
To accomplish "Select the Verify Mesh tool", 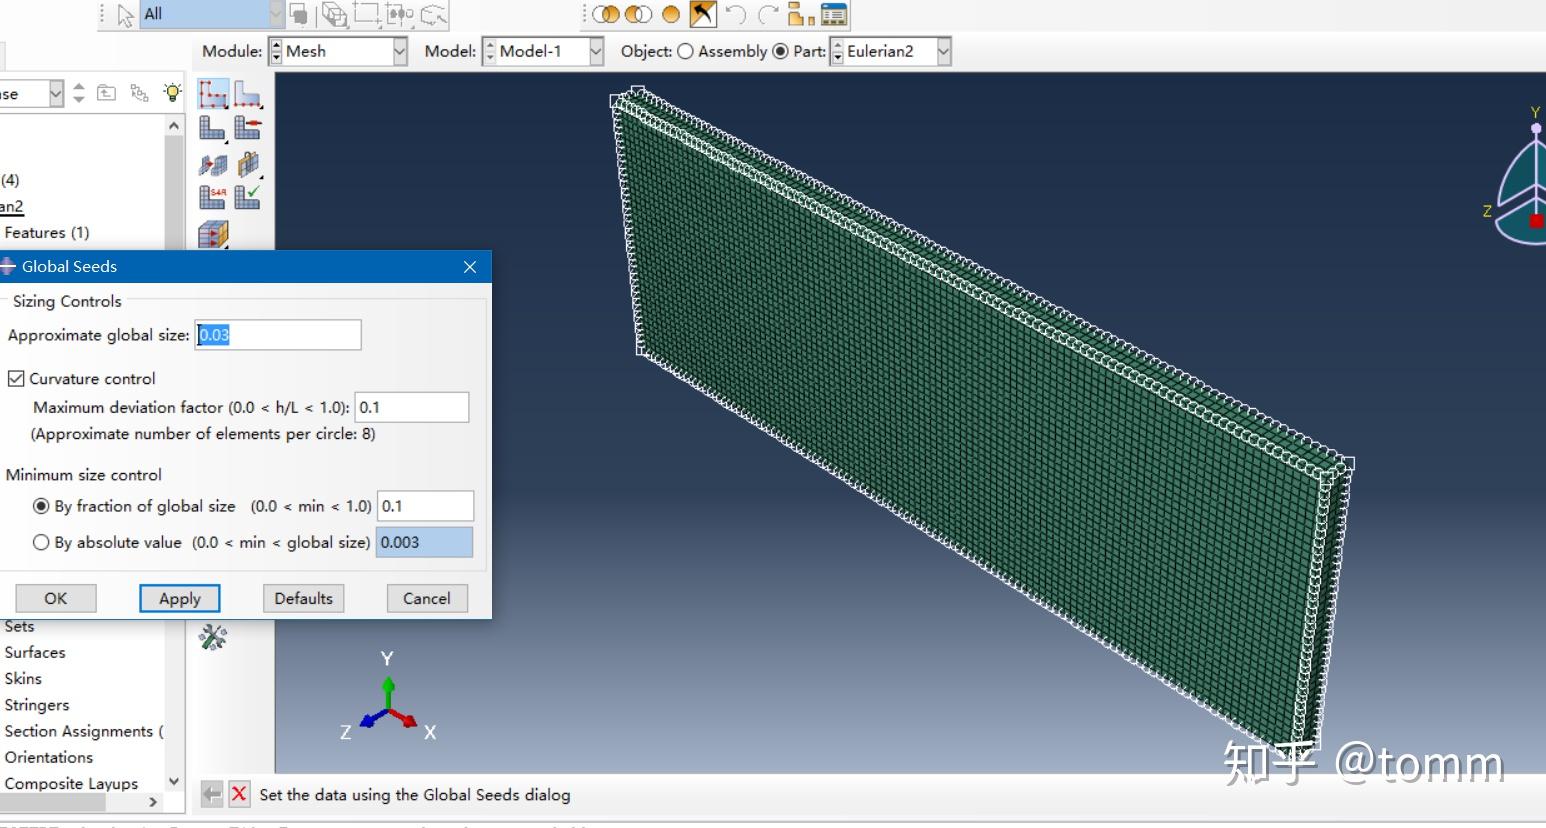I will point(247,197).
